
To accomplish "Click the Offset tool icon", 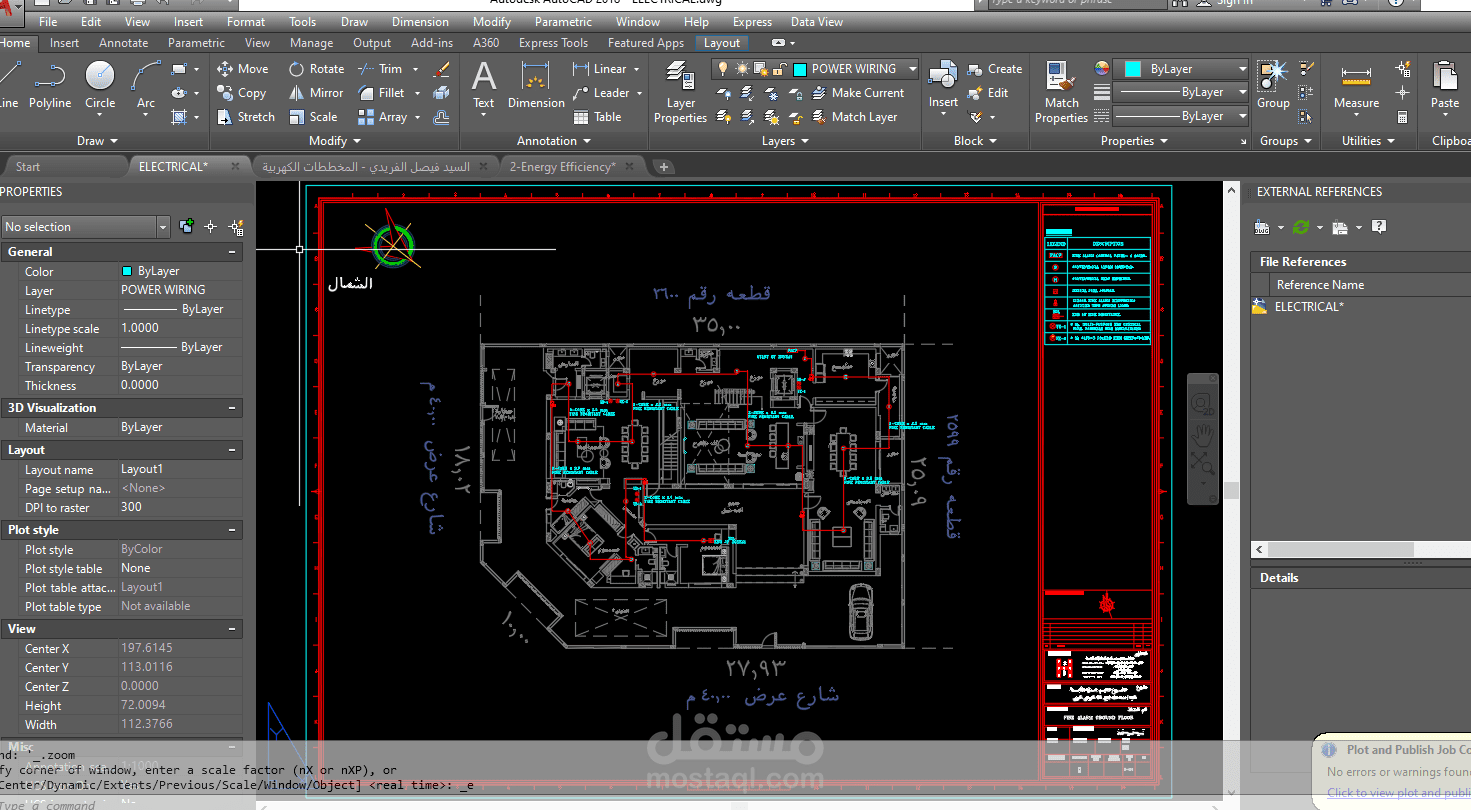I will point(441,117).
